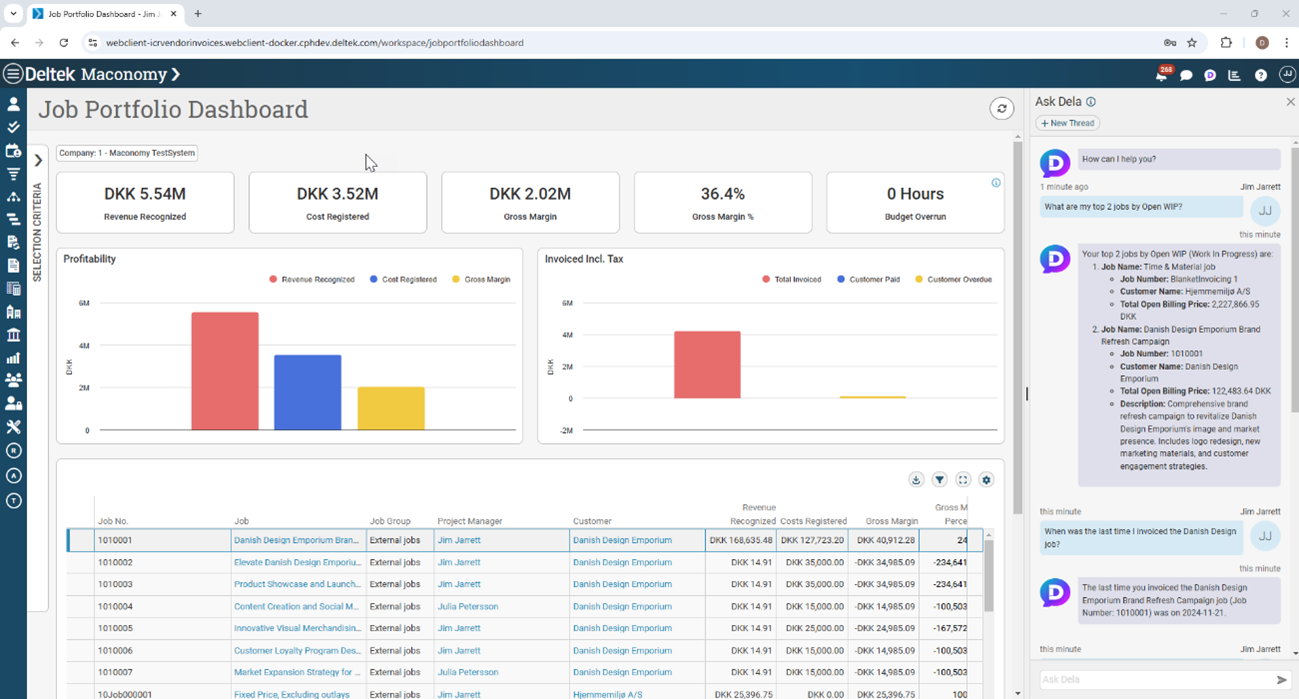Sort by the Project Manager column header
The image size is (1299, 699).
(469, 521)
